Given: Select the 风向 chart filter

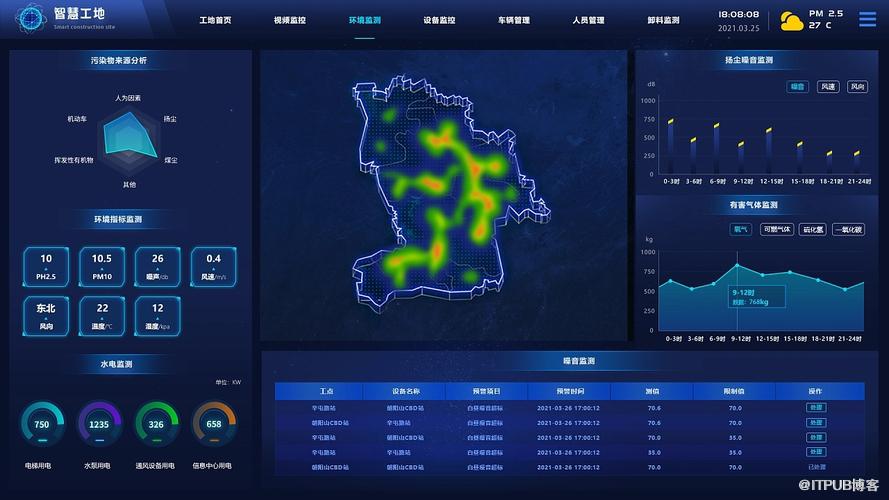Looking at the screenshot, I should pos(857,86).
